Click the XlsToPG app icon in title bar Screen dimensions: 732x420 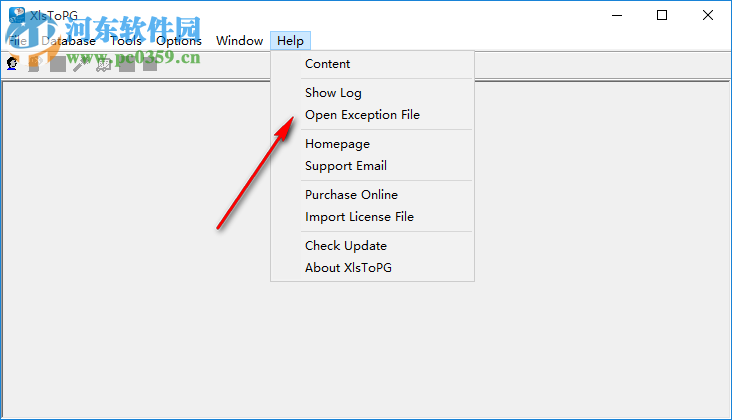pos(17,15)
